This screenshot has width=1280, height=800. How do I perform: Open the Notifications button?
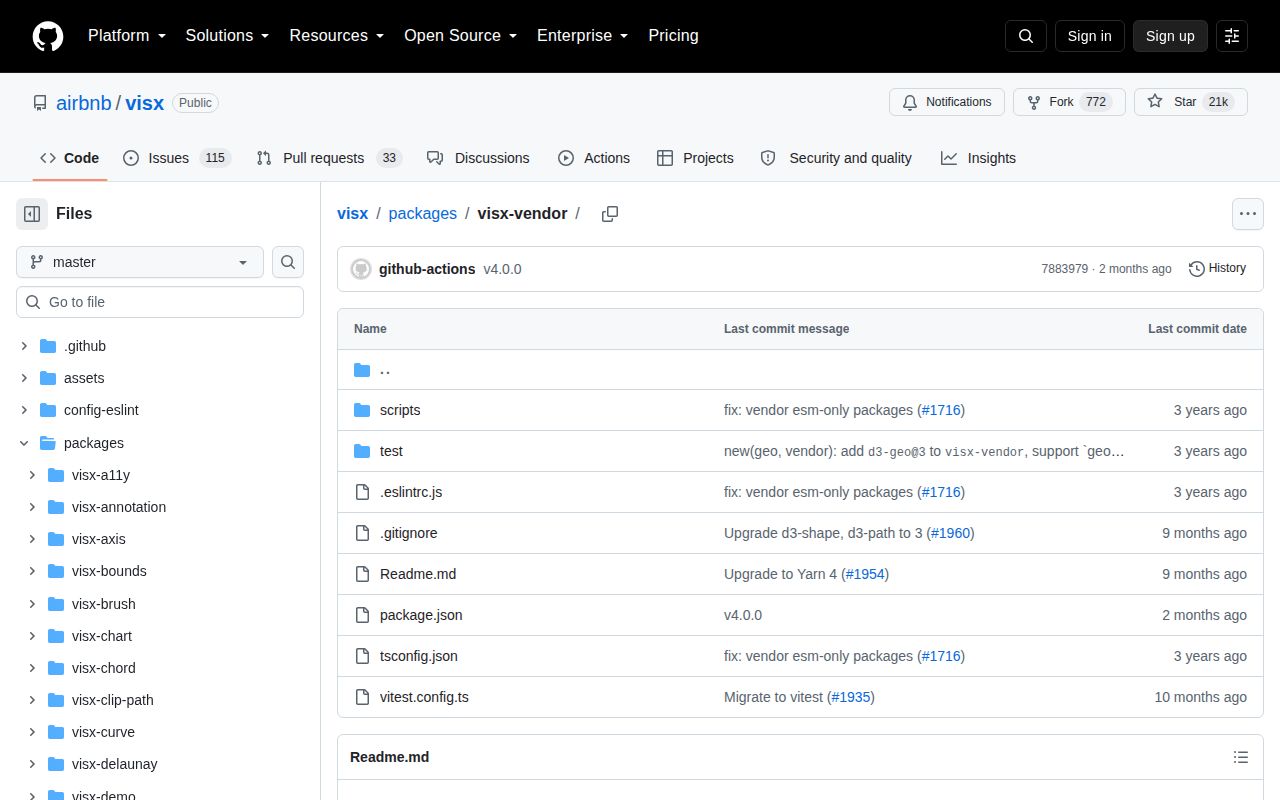coord(947,102)
